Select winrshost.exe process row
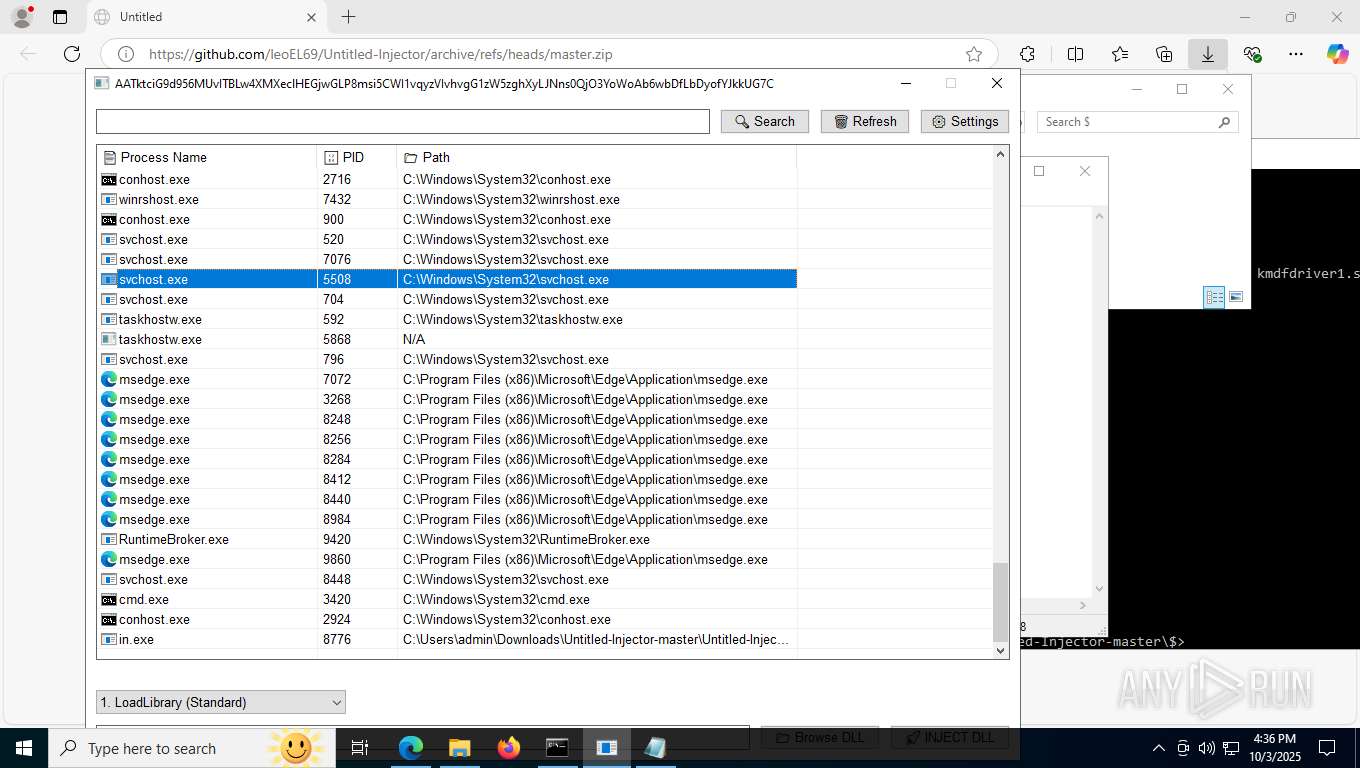 [x=447, y=199]
